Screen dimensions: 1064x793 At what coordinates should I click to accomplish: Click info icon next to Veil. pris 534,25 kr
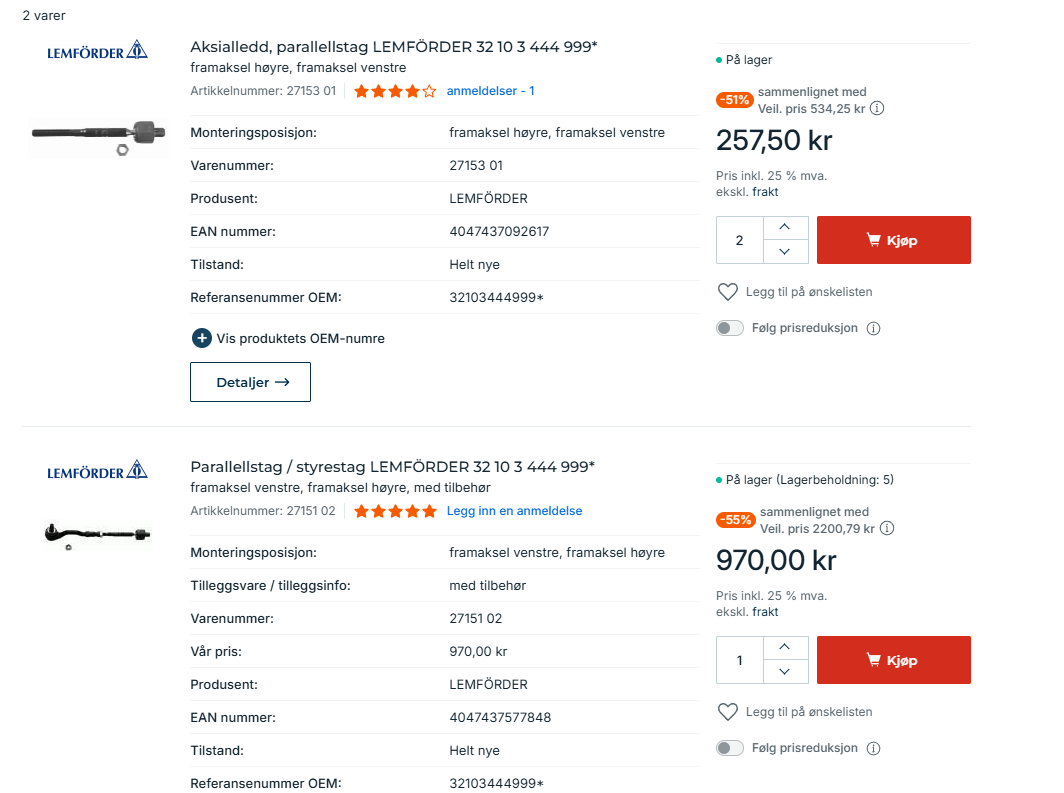878,108
